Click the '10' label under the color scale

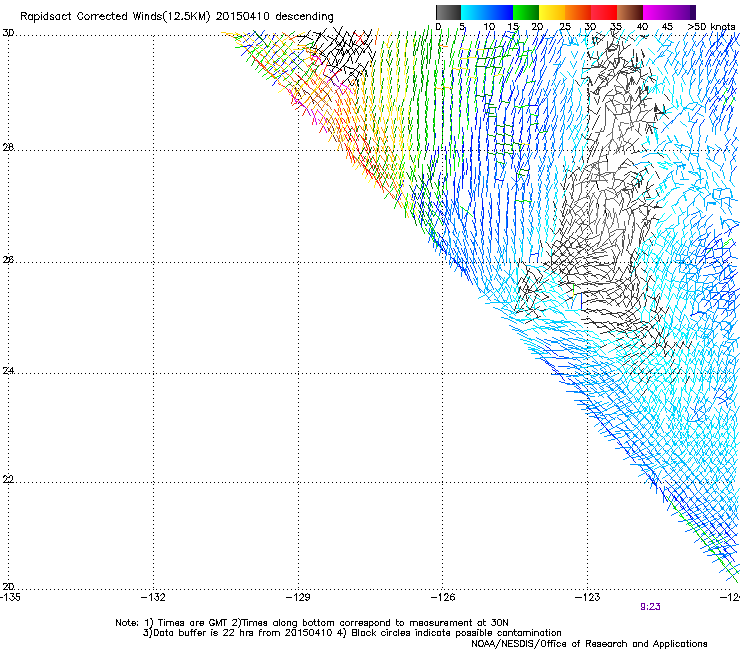[489, 27]
